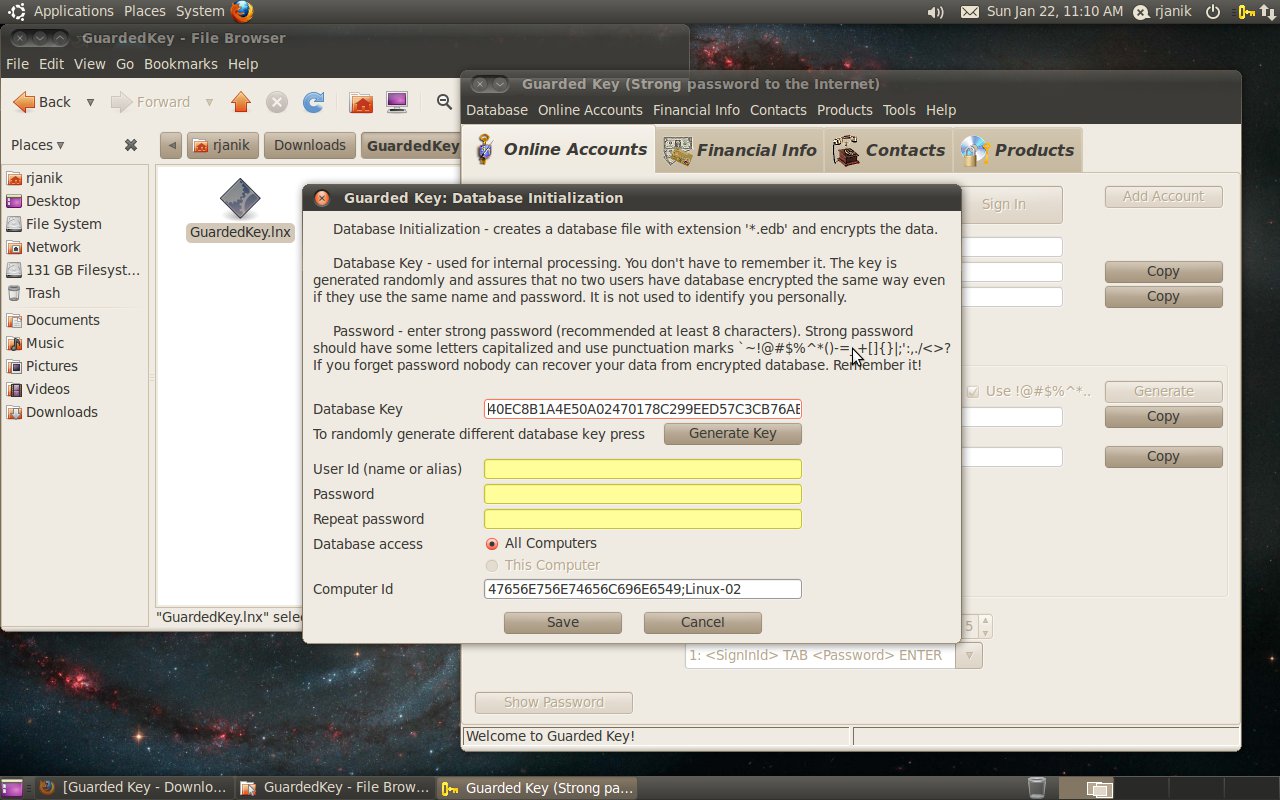Focus the Password input field
The height and width of the screenshot is (800, 1280).
coord(643,494)
